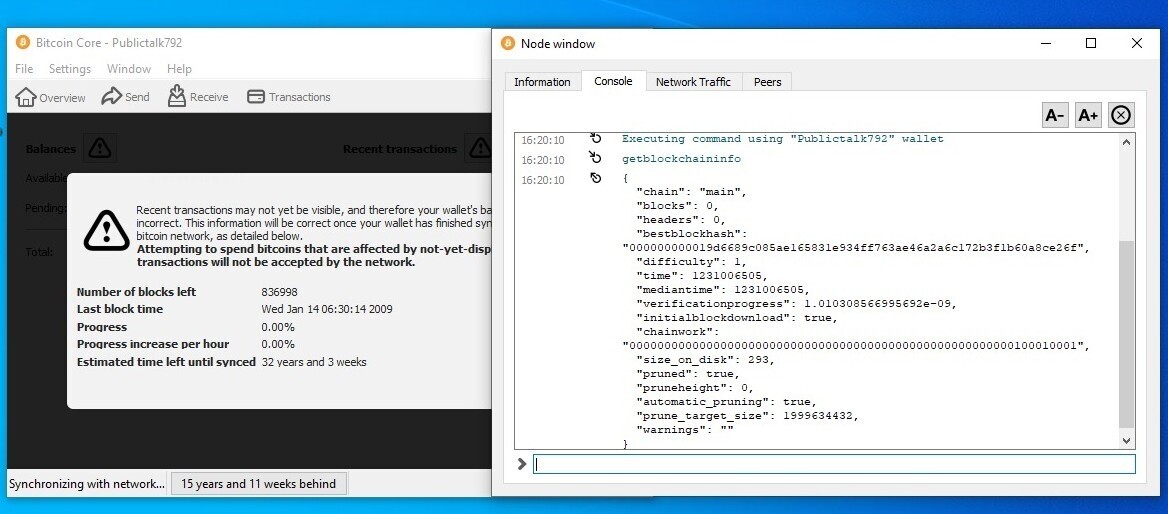Select the Console tab
1168x514 pixels.
pyautogui.click(x=613, y=81)
